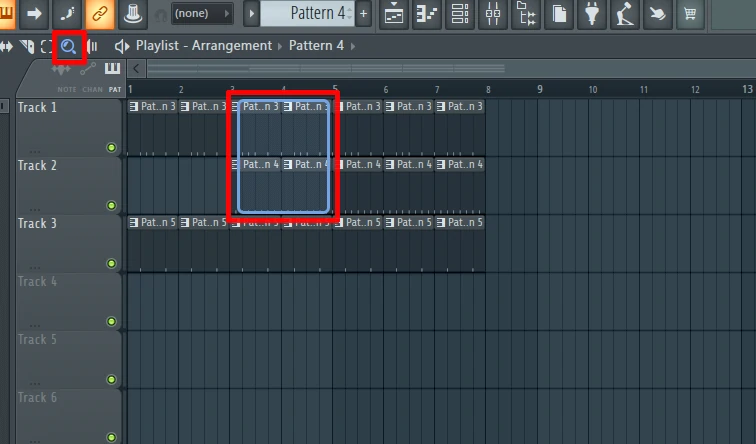
Task: Show the Channel rack
Action: [460, 14]
